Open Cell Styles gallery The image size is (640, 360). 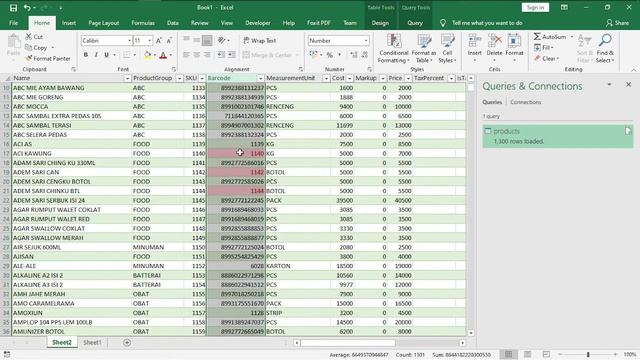coord(447,48)
